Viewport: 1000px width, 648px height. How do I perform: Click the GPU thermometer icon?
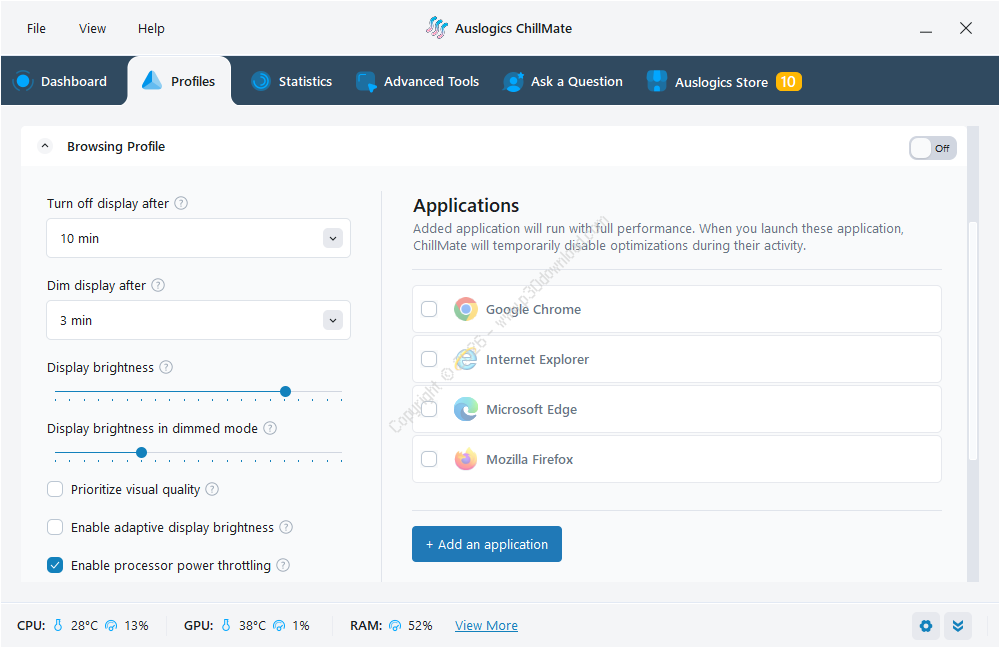(226, 625)
